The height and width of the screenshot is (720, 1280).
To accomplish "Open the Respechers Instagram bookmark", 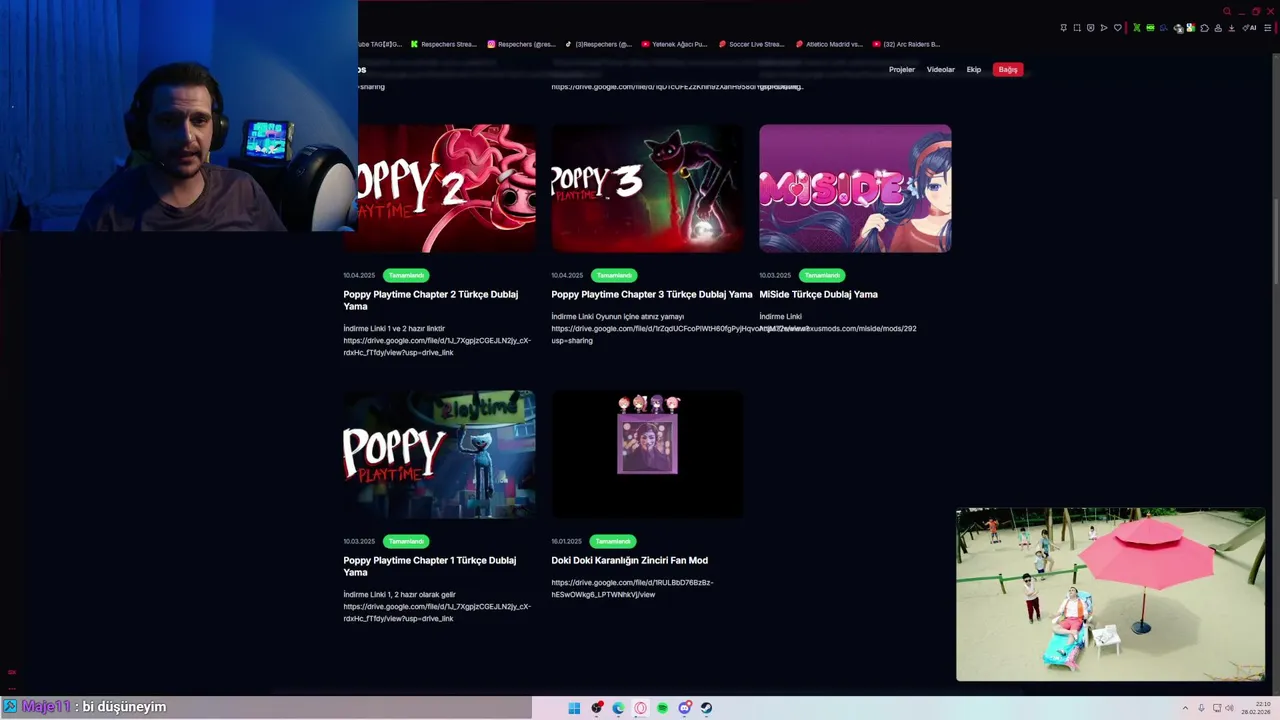I will point(521,44).
